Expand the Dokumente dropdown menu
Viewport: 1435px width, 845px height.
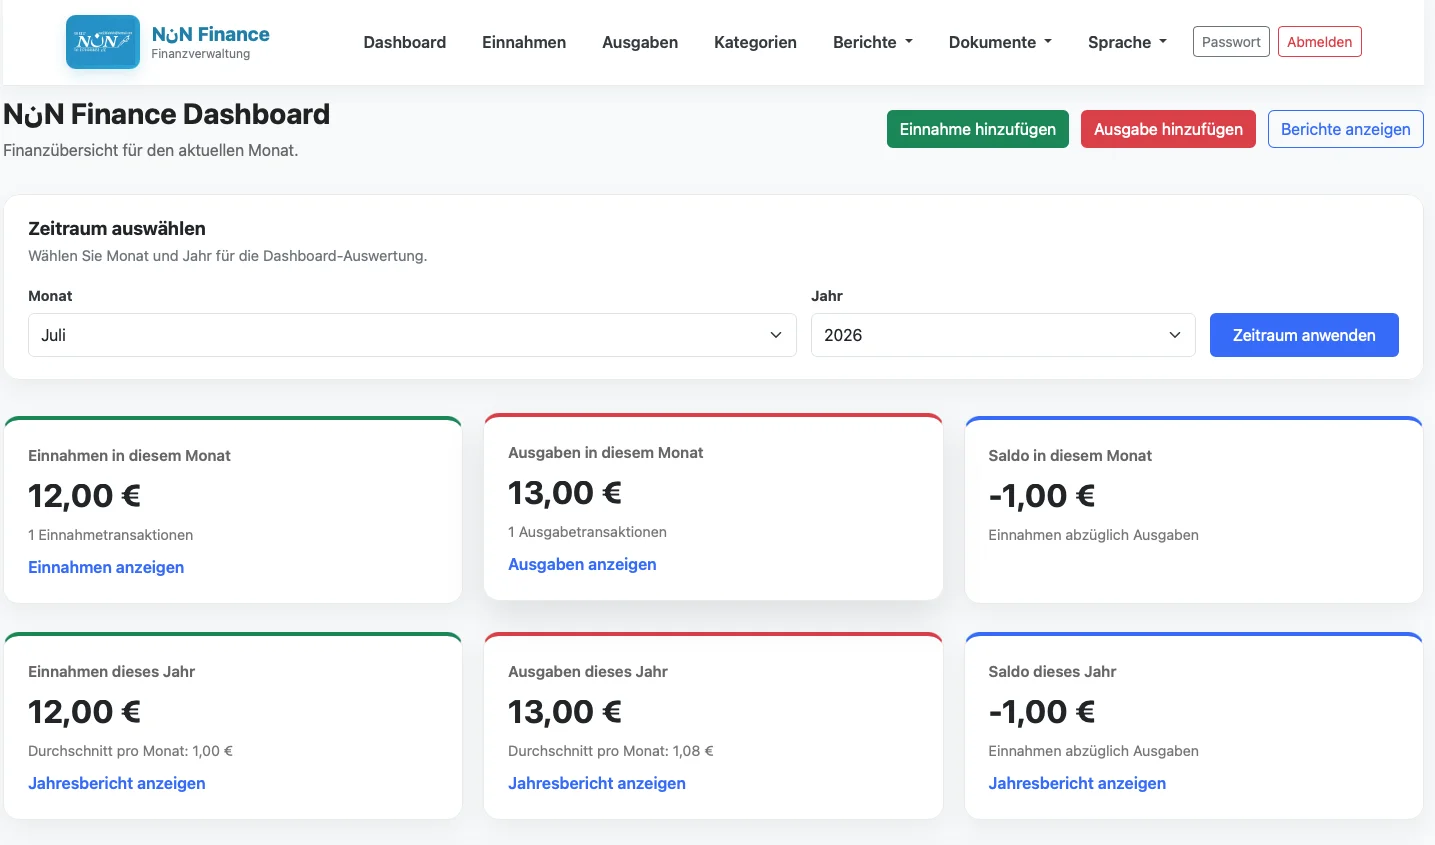[x=1000, y=42]
